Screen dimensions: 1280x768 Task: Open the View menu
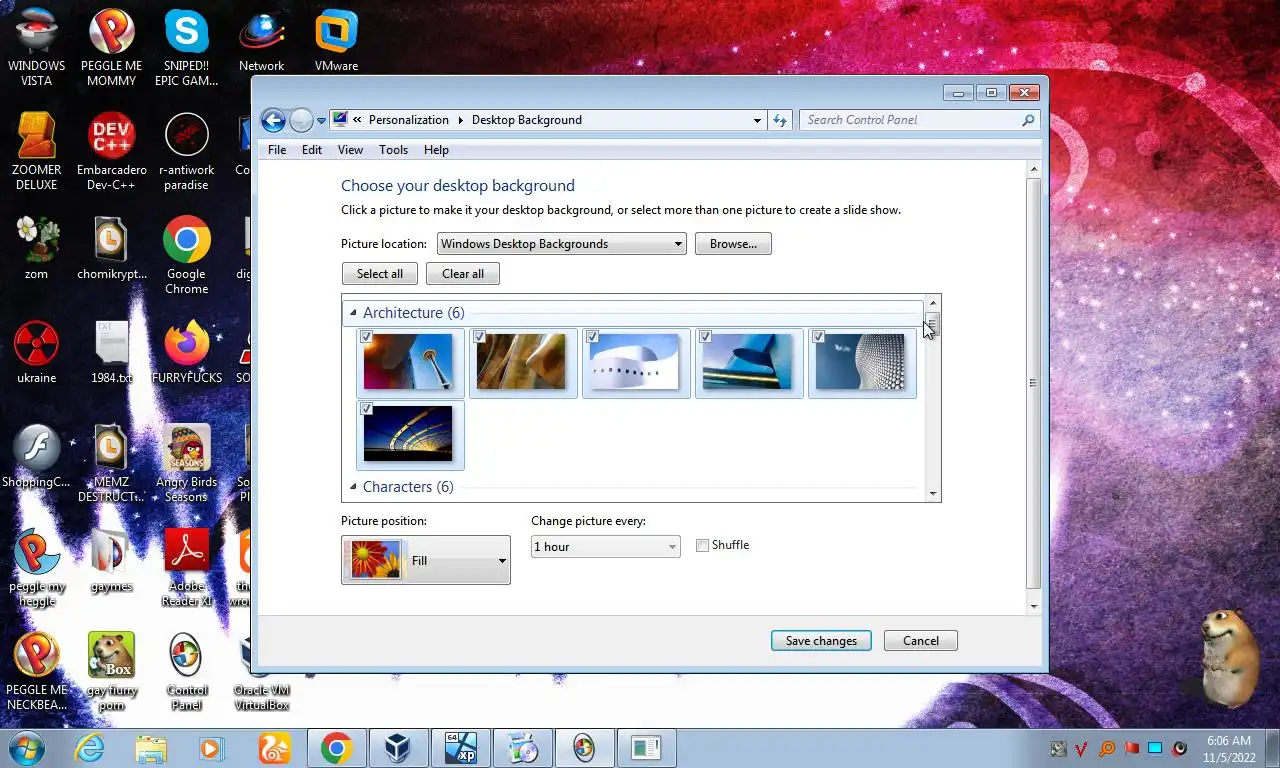[x=350, y=150]
